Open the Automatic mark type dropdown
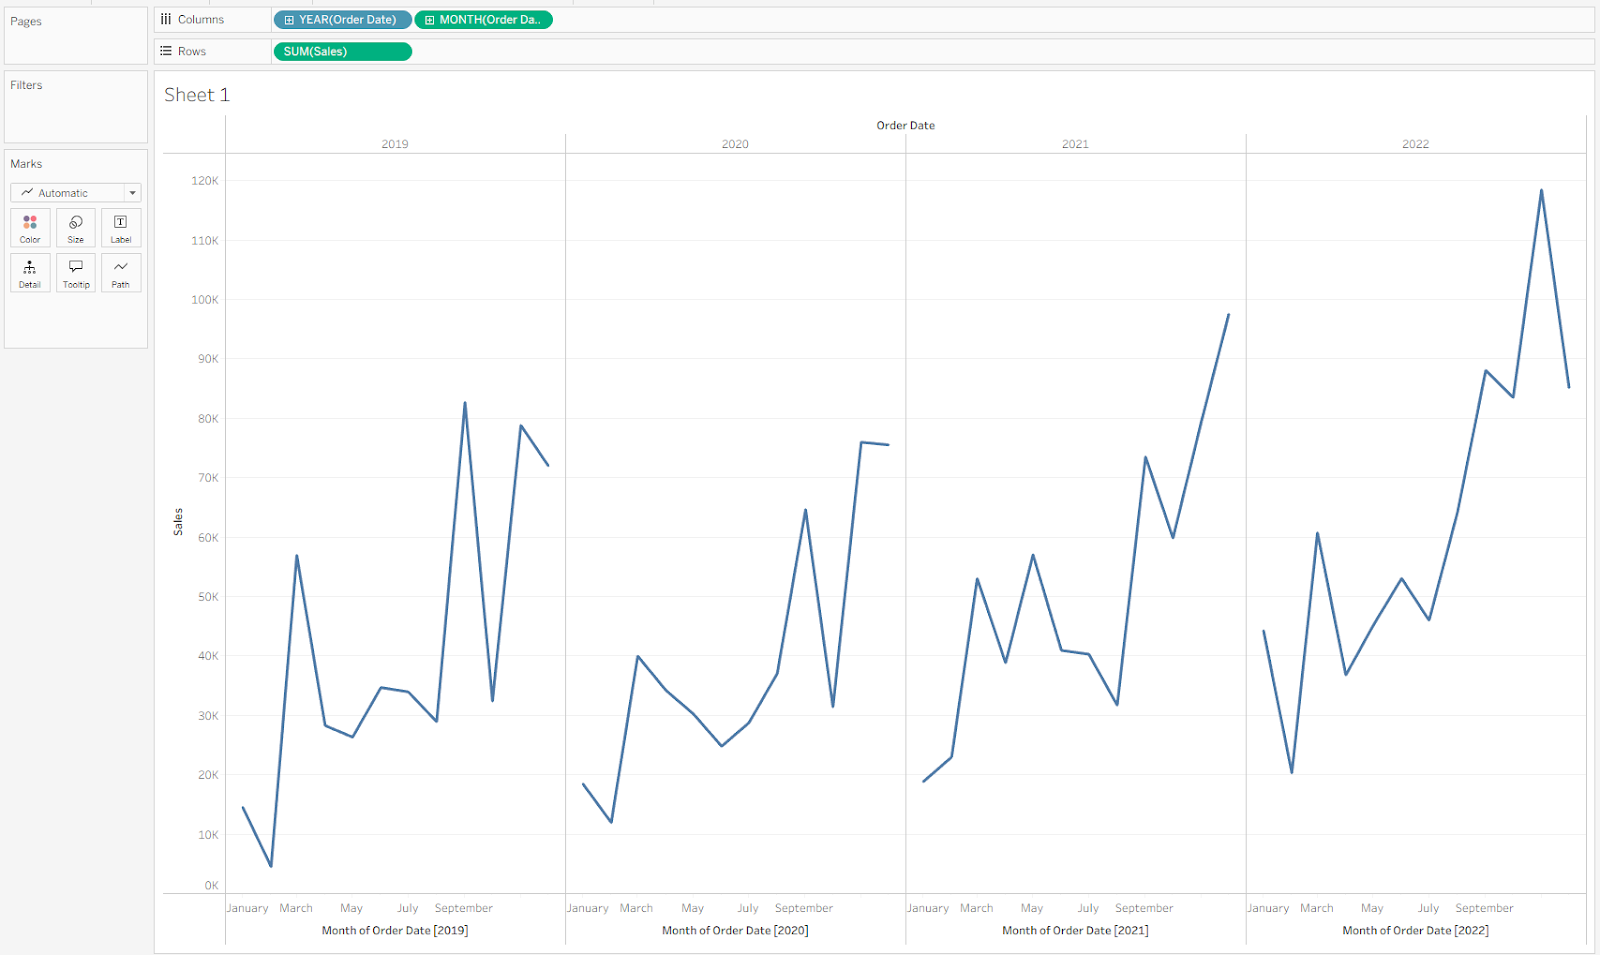 tap(76, 193)
